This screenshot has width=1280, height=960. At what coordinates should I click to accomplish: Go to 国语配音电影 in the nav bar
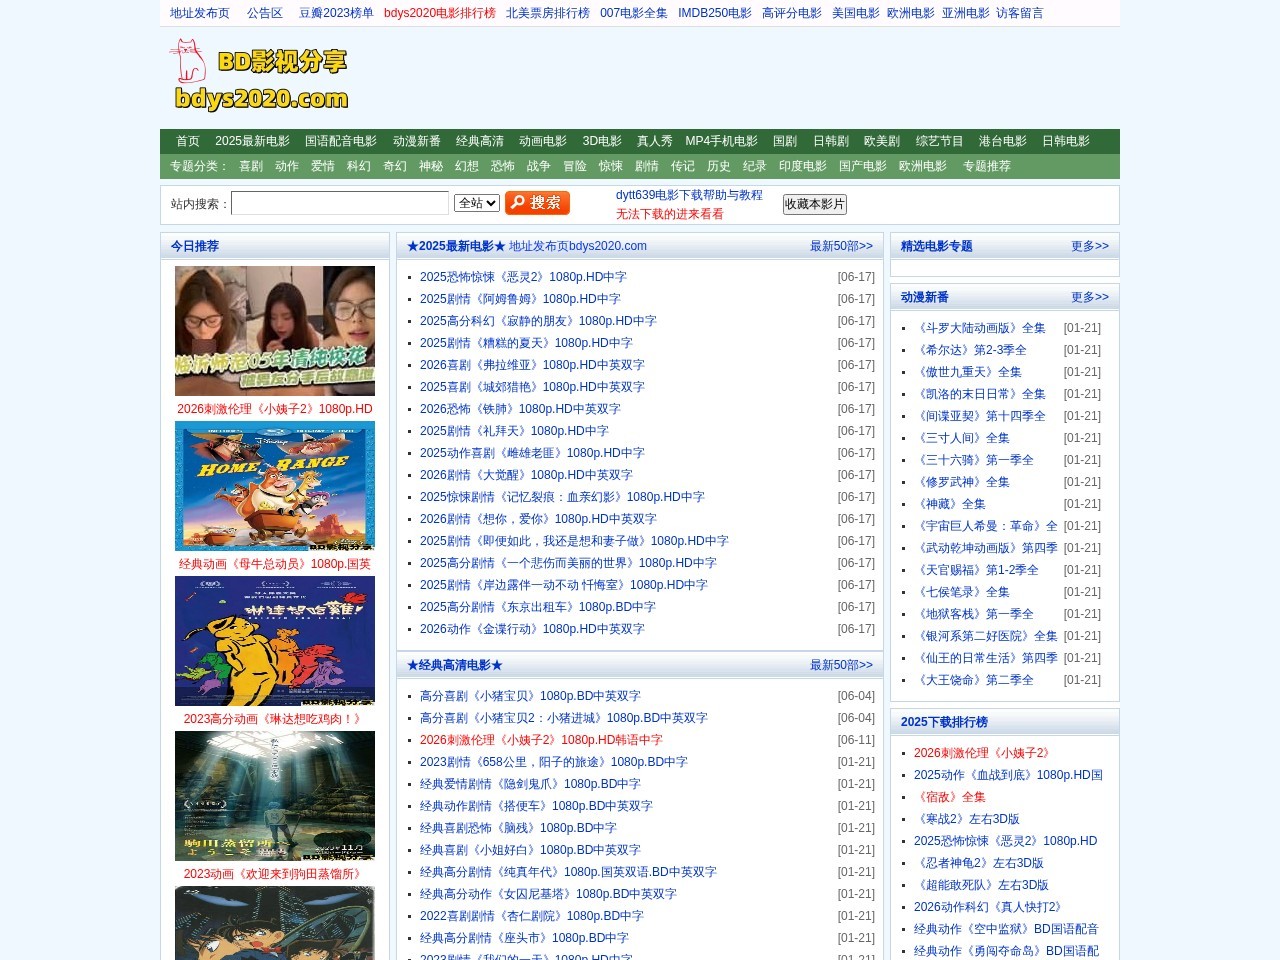click(341, 141)
